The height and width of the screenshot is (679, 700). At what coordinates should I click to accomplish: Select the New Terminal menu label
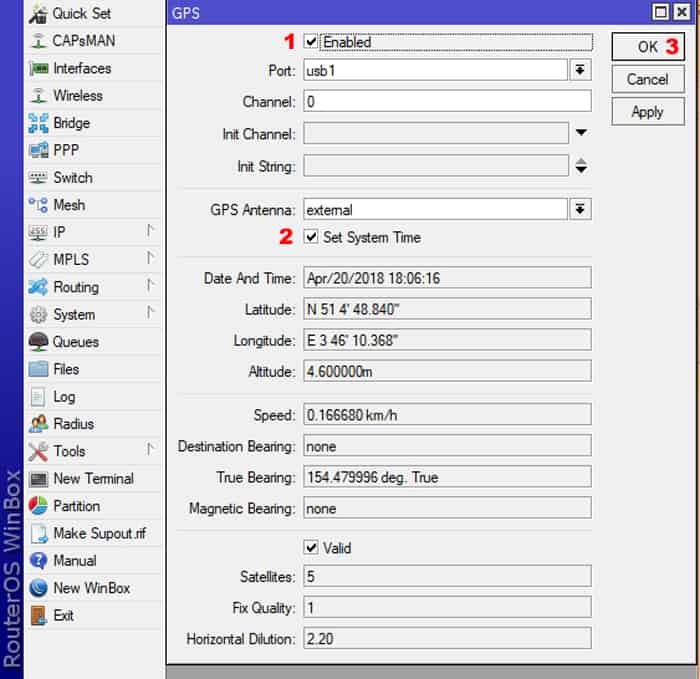coord(93,479)
